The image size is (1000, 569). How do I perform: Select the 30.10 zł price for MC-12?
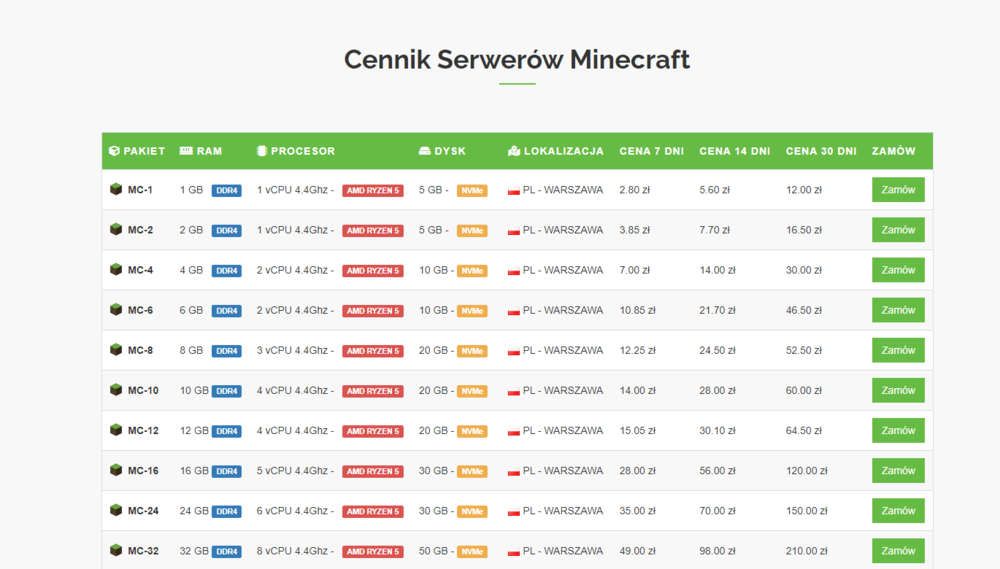(x=717, y=431)
